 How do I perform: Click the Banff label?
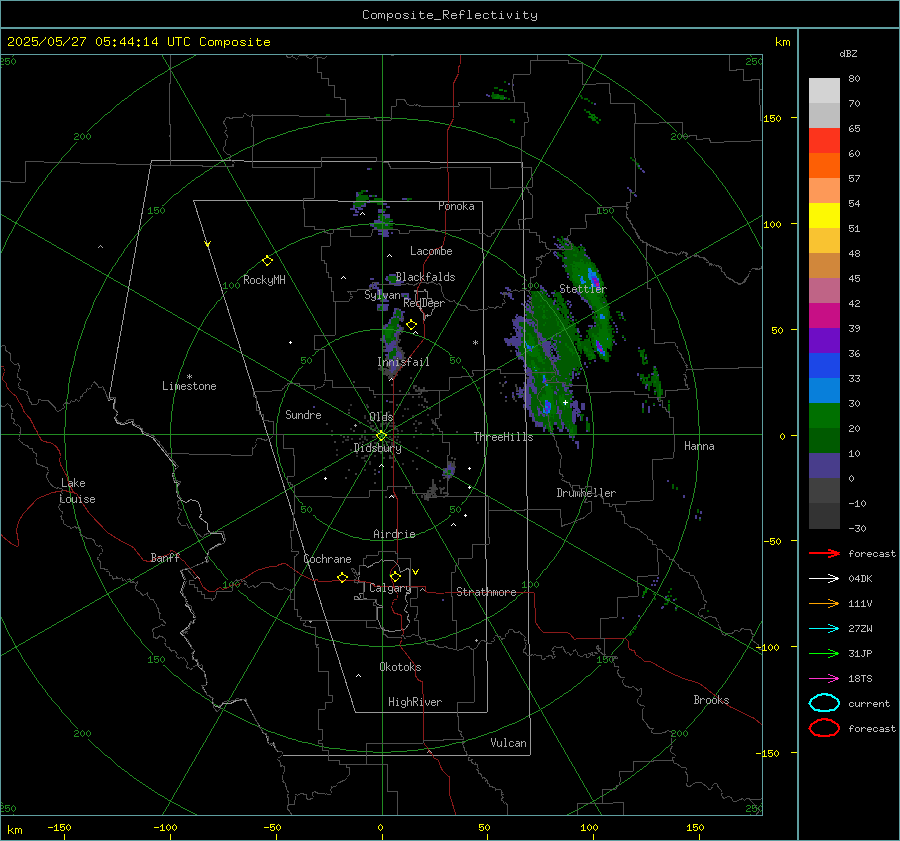pyautogui.click(x=165, y=558)
